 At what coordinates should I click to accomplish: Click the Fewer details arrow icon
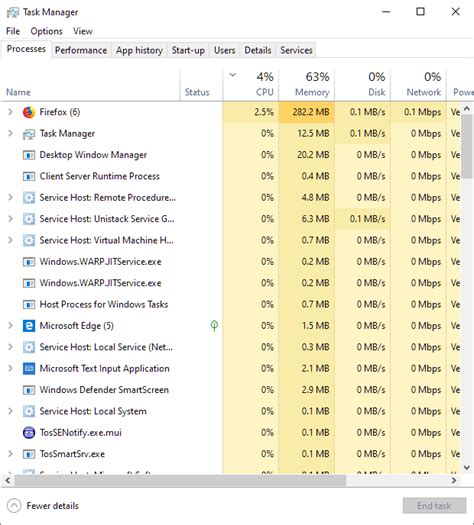(x=14, y=506)
